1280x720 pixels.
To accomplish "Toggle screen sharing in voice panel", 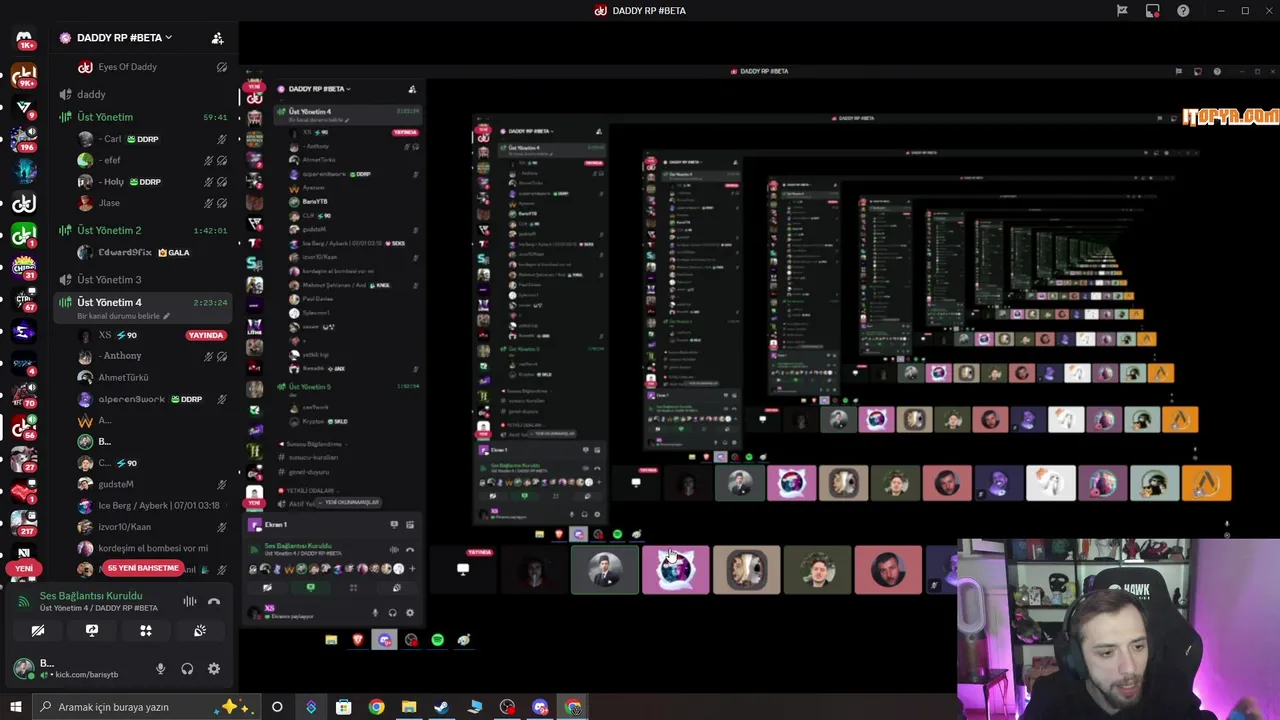I will point(92,631).
